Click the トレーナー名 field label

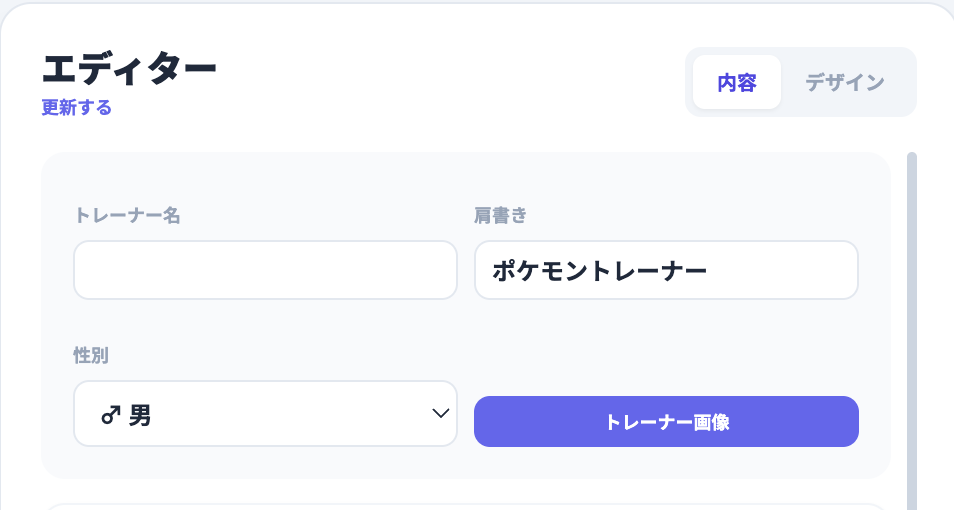pos(127,215)
